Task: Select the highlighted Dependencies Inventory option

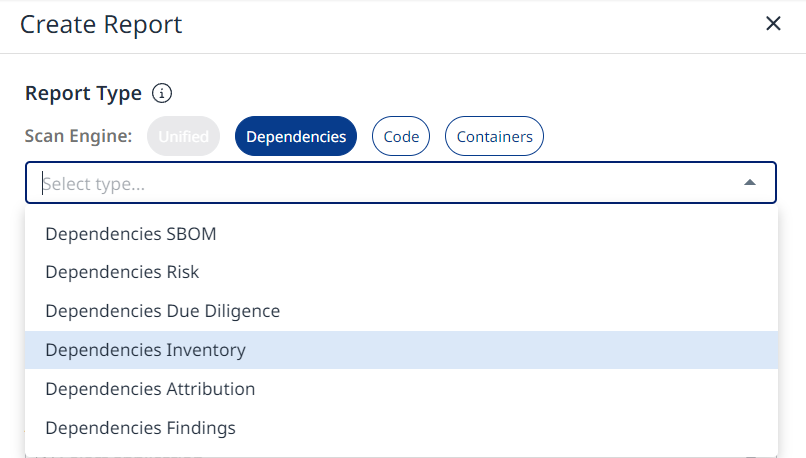Action: coord(146,350)
